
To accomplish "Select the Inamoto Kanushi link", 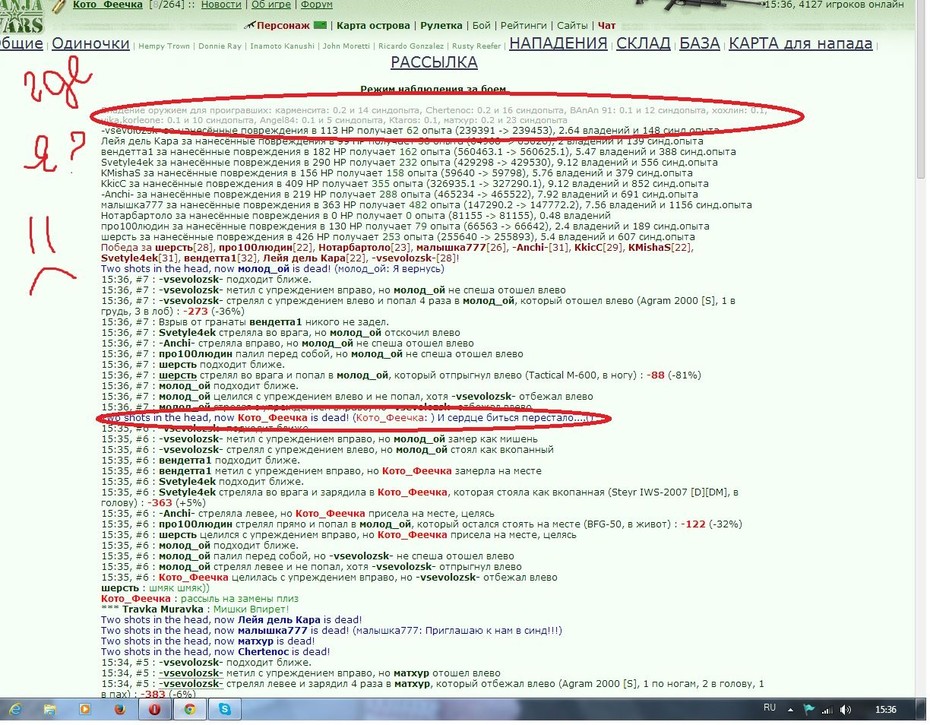I will (282, 46).
